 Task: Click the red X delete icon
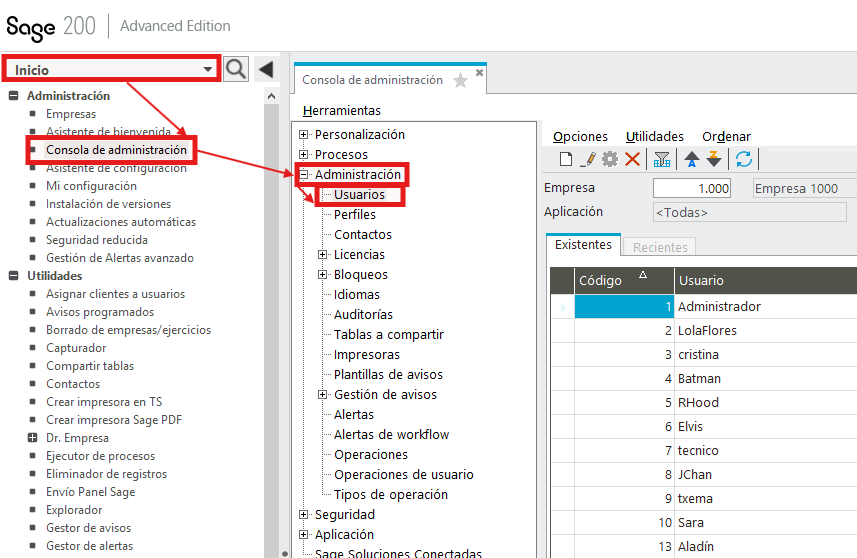pyautogui.click(x=632, y=159)
